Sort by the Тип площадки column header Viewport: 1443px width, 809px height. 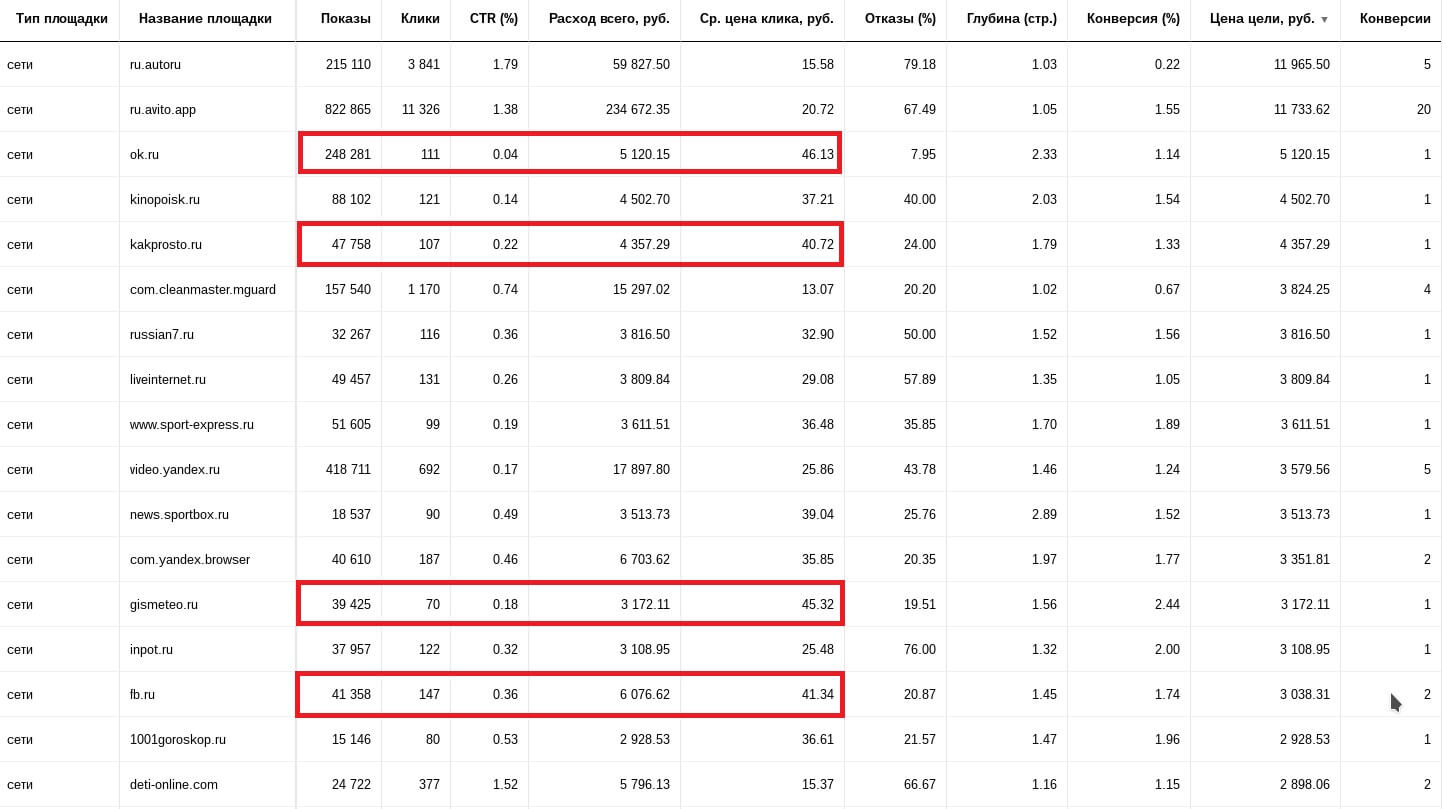click(x=62, y=19)
